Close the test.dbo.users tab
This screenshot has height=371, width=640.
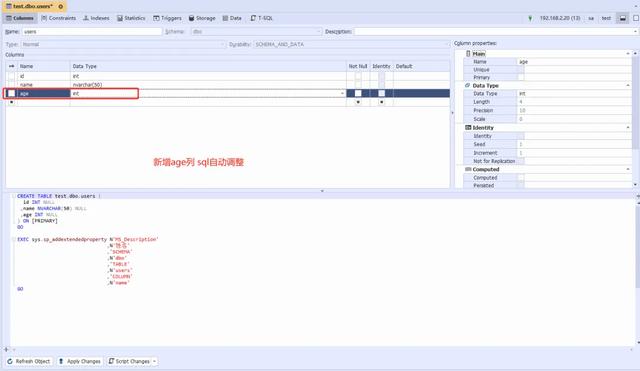[x=61, y=6]
